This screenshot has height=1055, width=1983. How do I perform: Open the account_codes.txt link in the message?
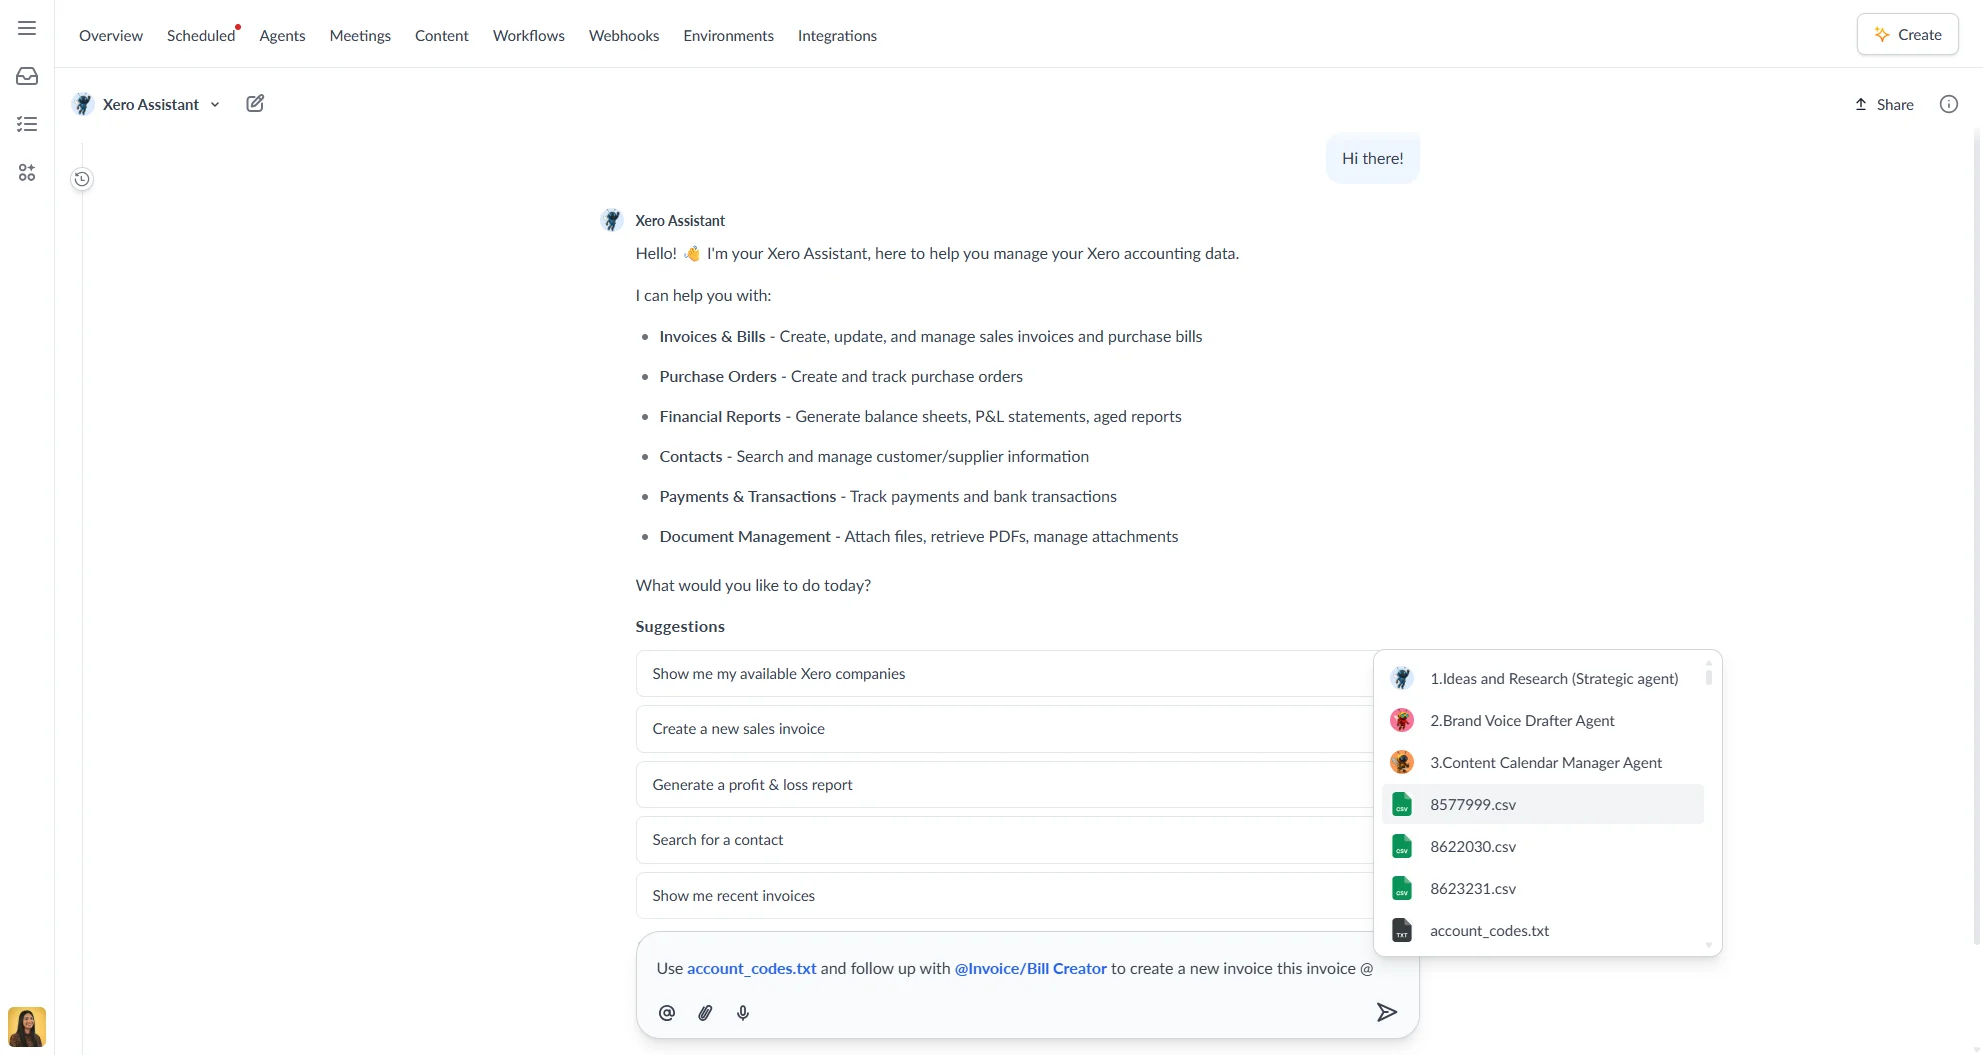pos(751,967)
